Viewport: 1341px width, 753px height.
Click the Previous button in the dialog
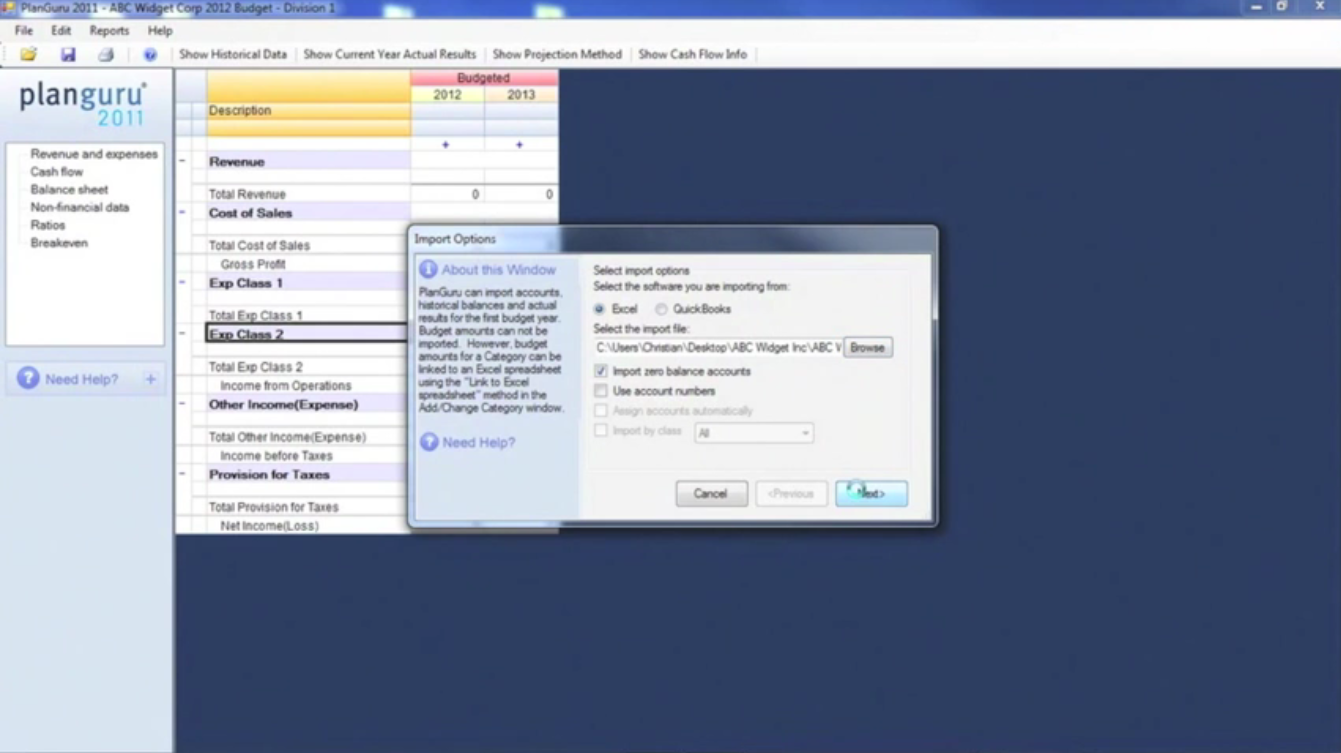coord(791,494)
